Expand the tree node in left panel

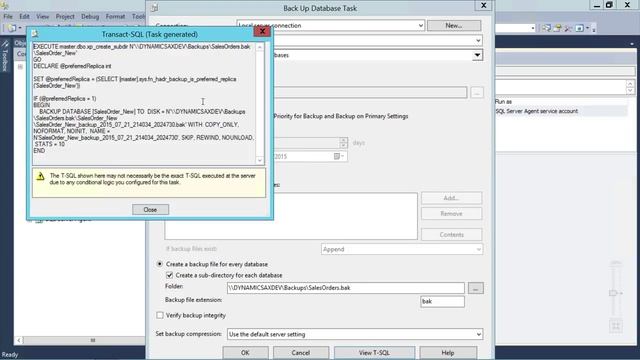pyautogui.click(x=20, y=67)
